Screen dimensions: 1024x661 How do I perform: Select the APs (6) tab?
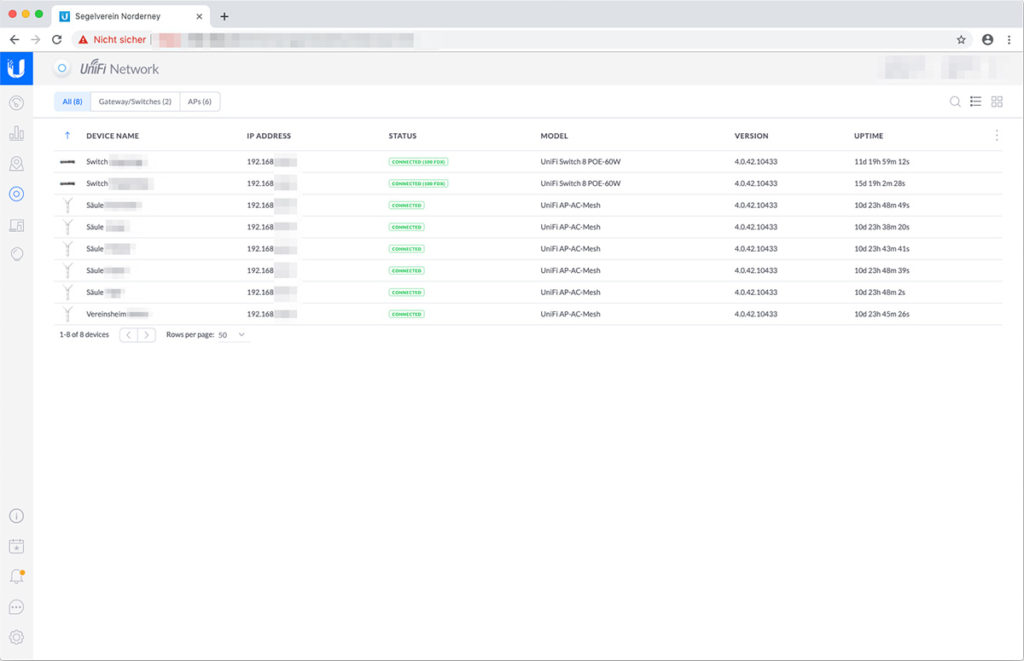199,101
